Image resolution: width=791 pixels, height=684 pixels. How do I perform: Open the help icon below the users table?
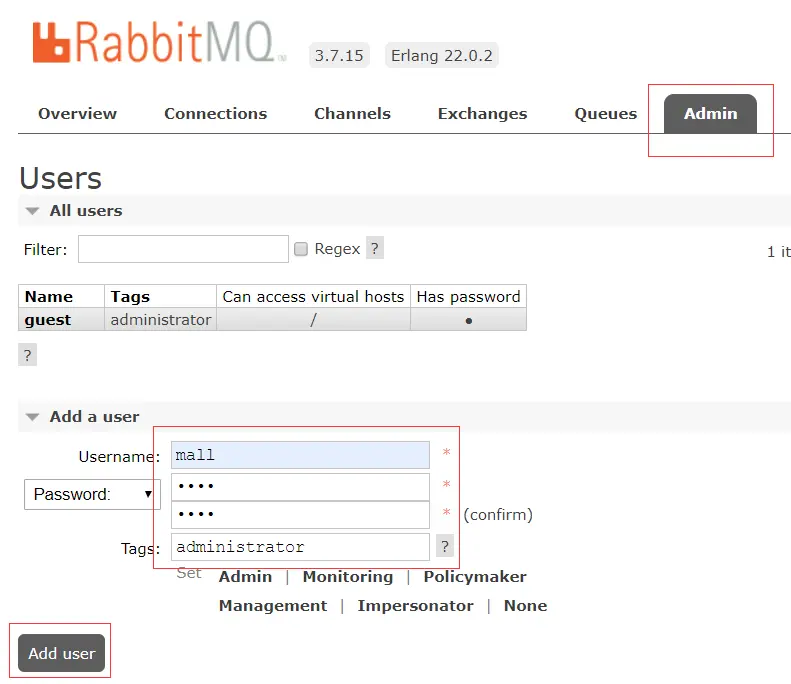pos(27,355)
